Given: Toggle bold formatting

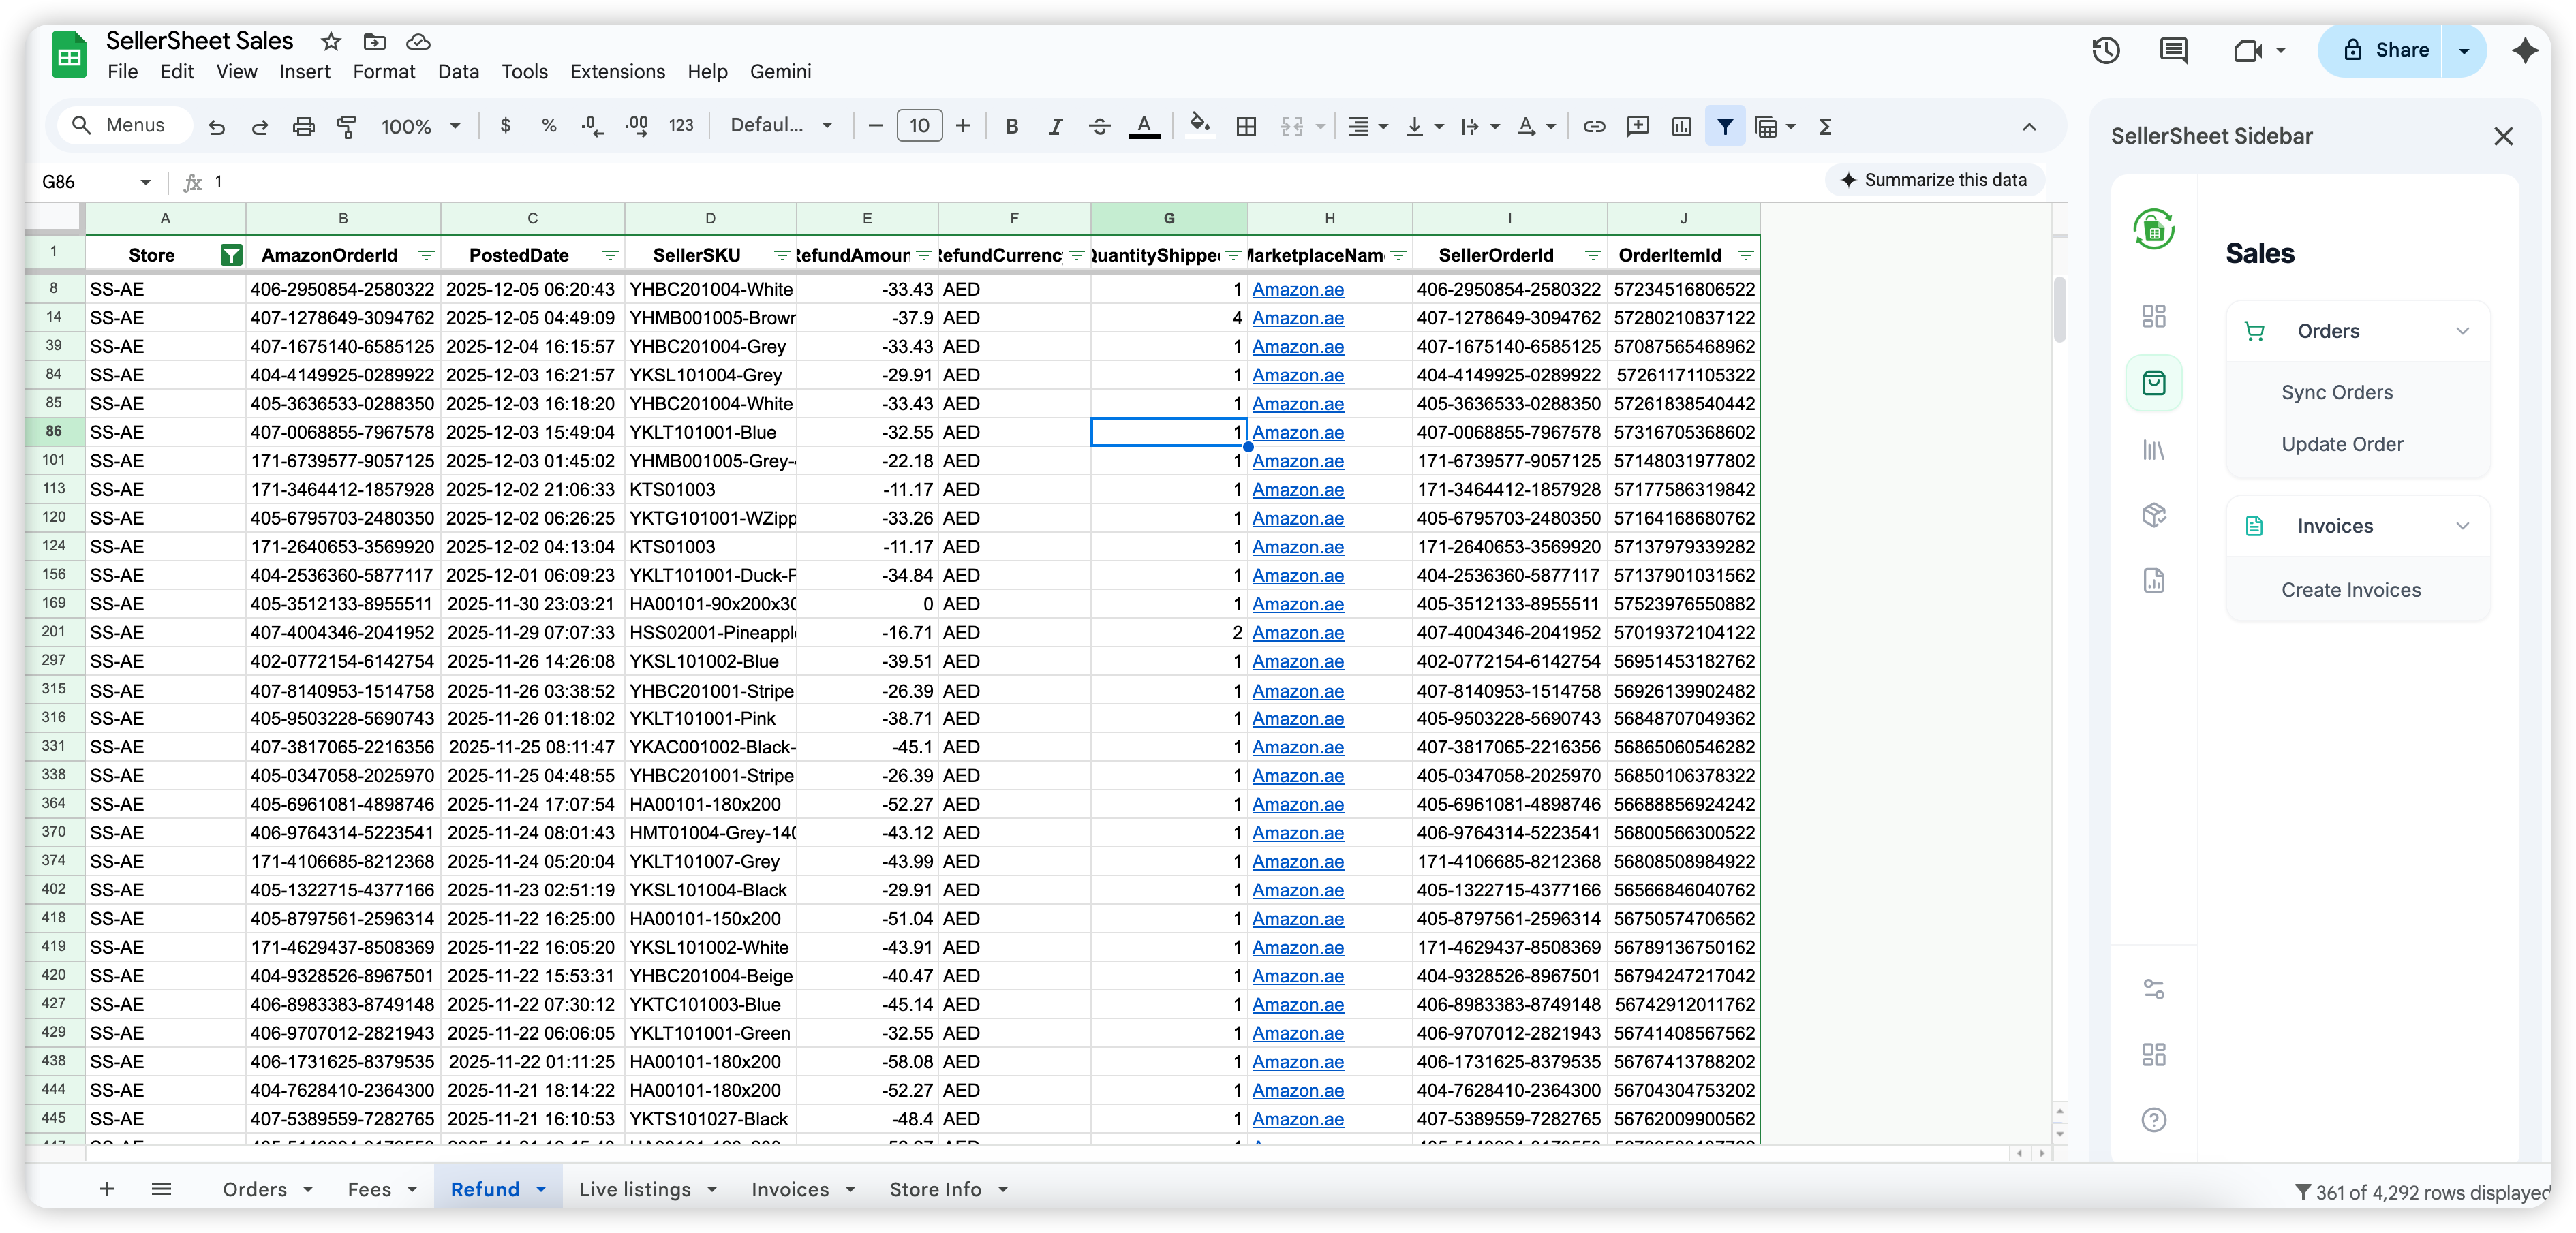Looking at the screenshot, I should coord(1012,126).
